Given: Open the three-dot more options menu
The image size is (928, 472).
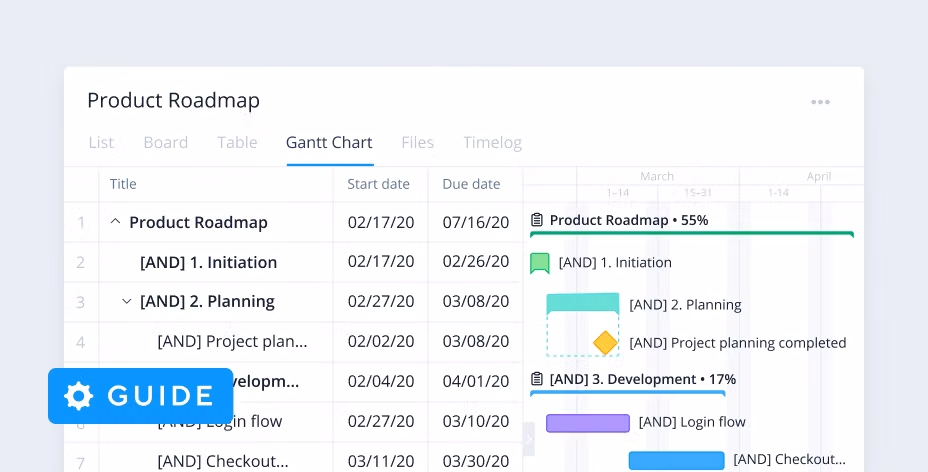Looking at the screenshot, I should click(x=820, y=102).
